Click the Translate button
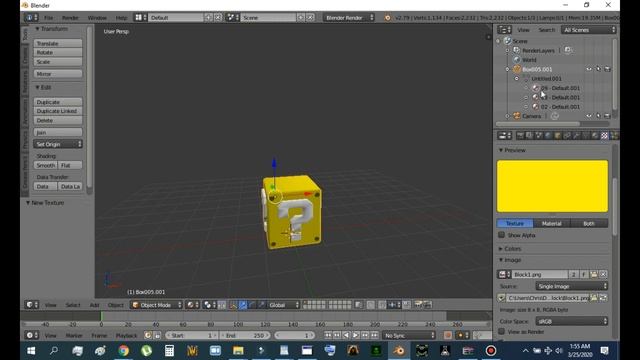The image size is (640, 360). [x=58, y=43]
